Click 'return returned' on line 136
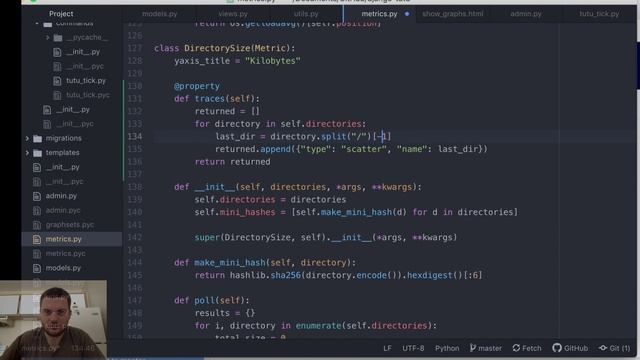Screen dimensions: 640x360 click(232, 162)
